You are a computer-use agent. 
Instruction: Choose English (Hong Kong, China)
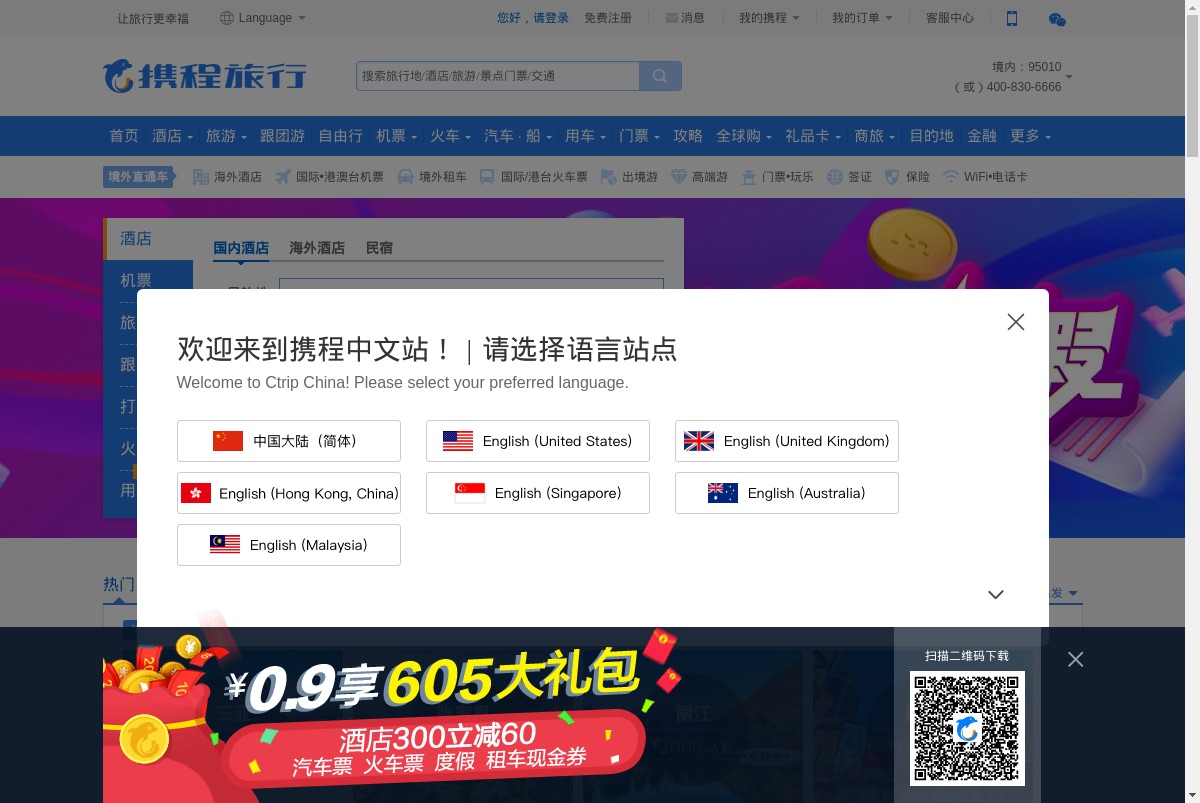pos(289,493)
